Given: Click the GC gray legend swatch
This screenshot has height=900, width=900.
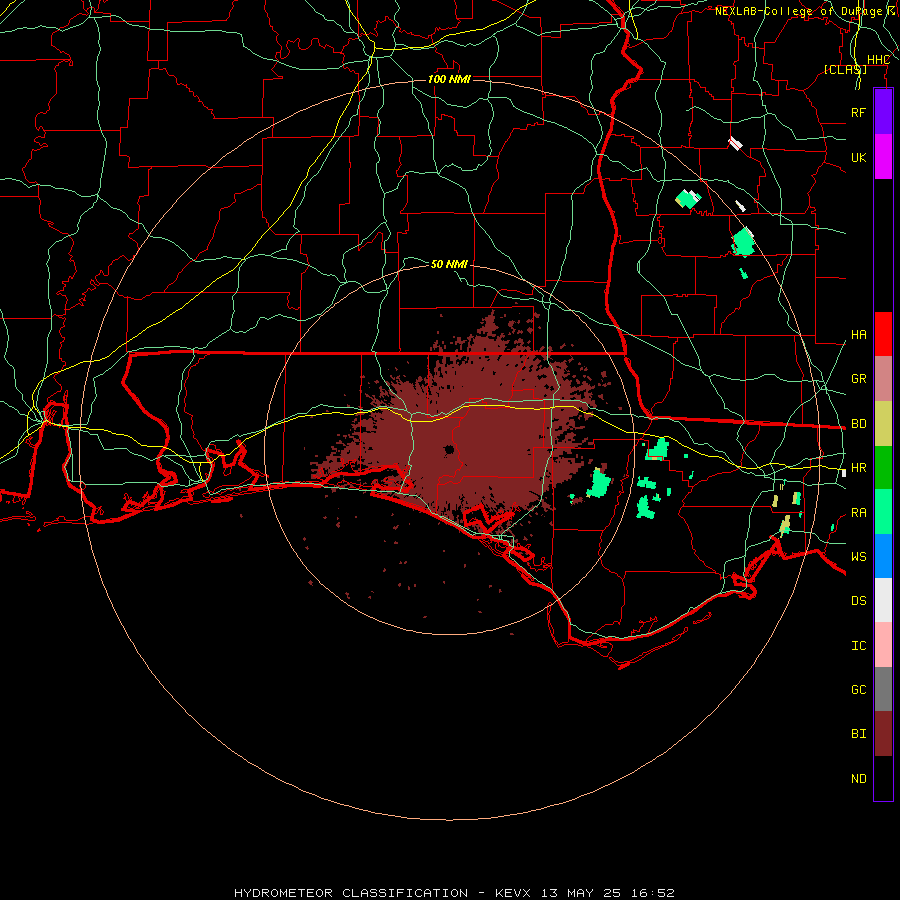Looking at the screenshot, I should click(x=883, y=689).
